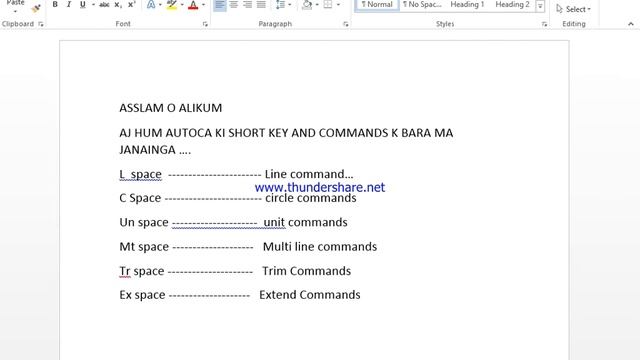The width and height of the screenshot is (640, 360).
Task: Launch Paragraph settings dialog
Action: coord(346,24)
